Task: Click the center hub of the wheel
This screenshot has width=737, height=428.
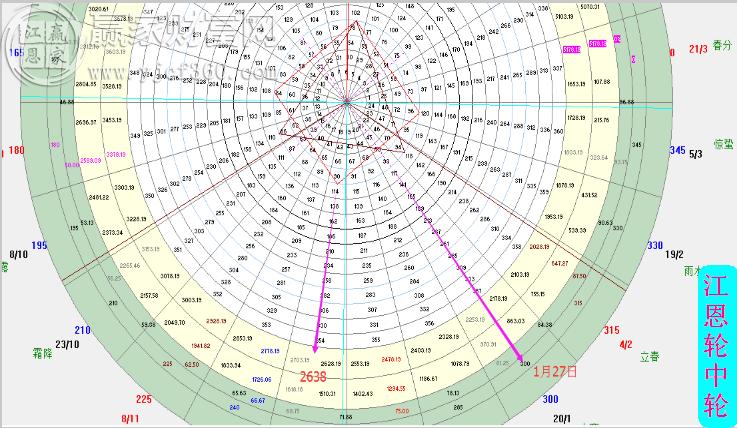Action: (x=346, y=101)
